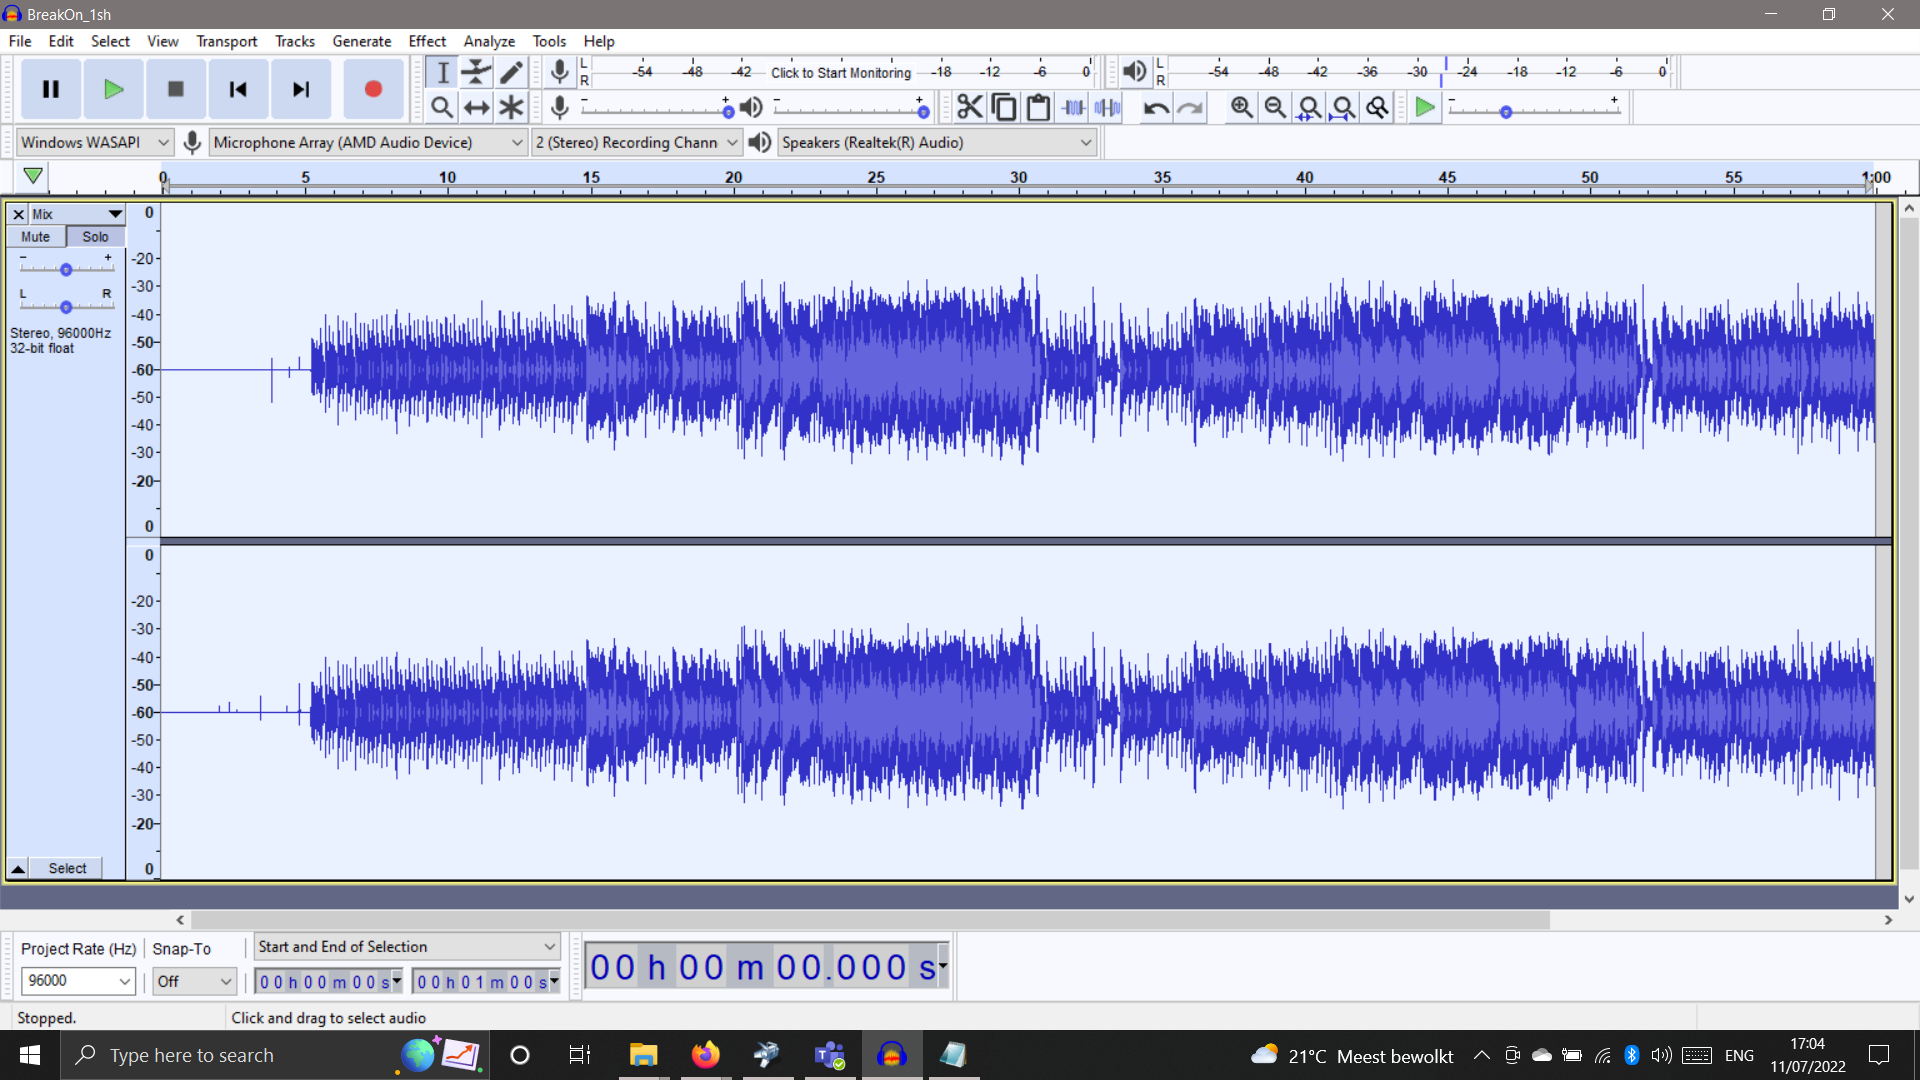This screenshot has width=1920, height=1080.
Task: Toggle Solo on the Mix track
Action: [96, 237]
